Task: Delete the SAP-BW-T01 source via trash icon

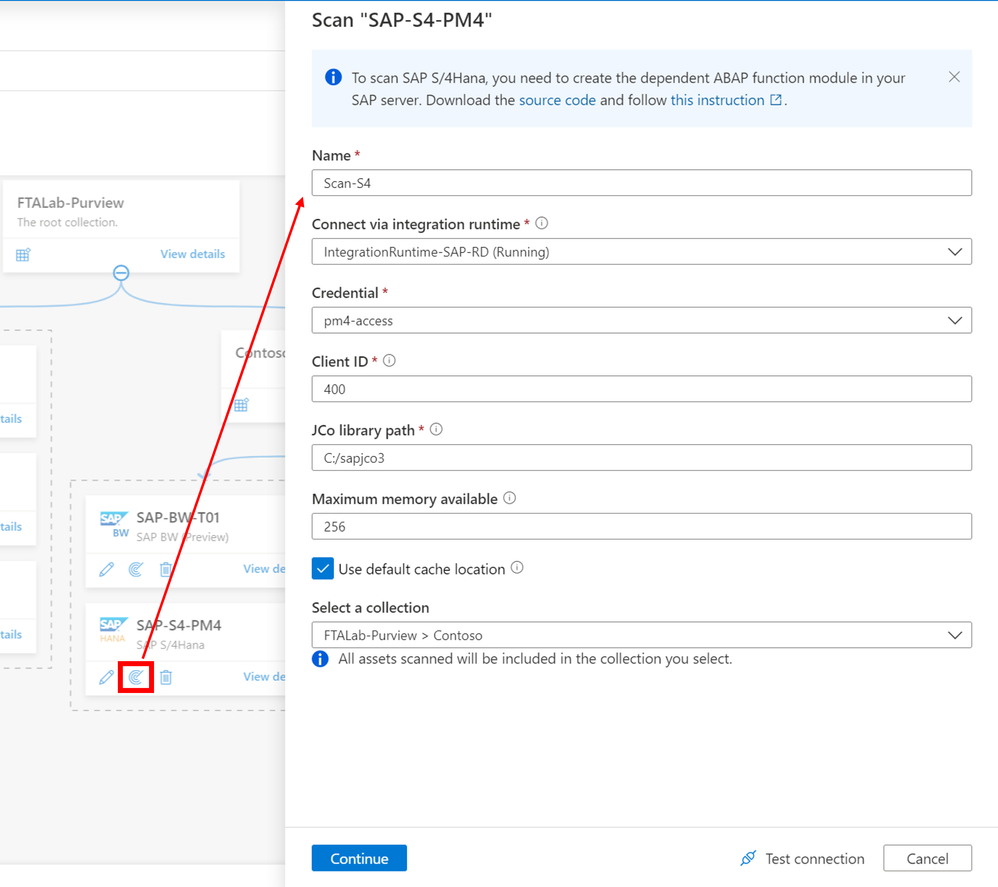Action: click(166, 569)
